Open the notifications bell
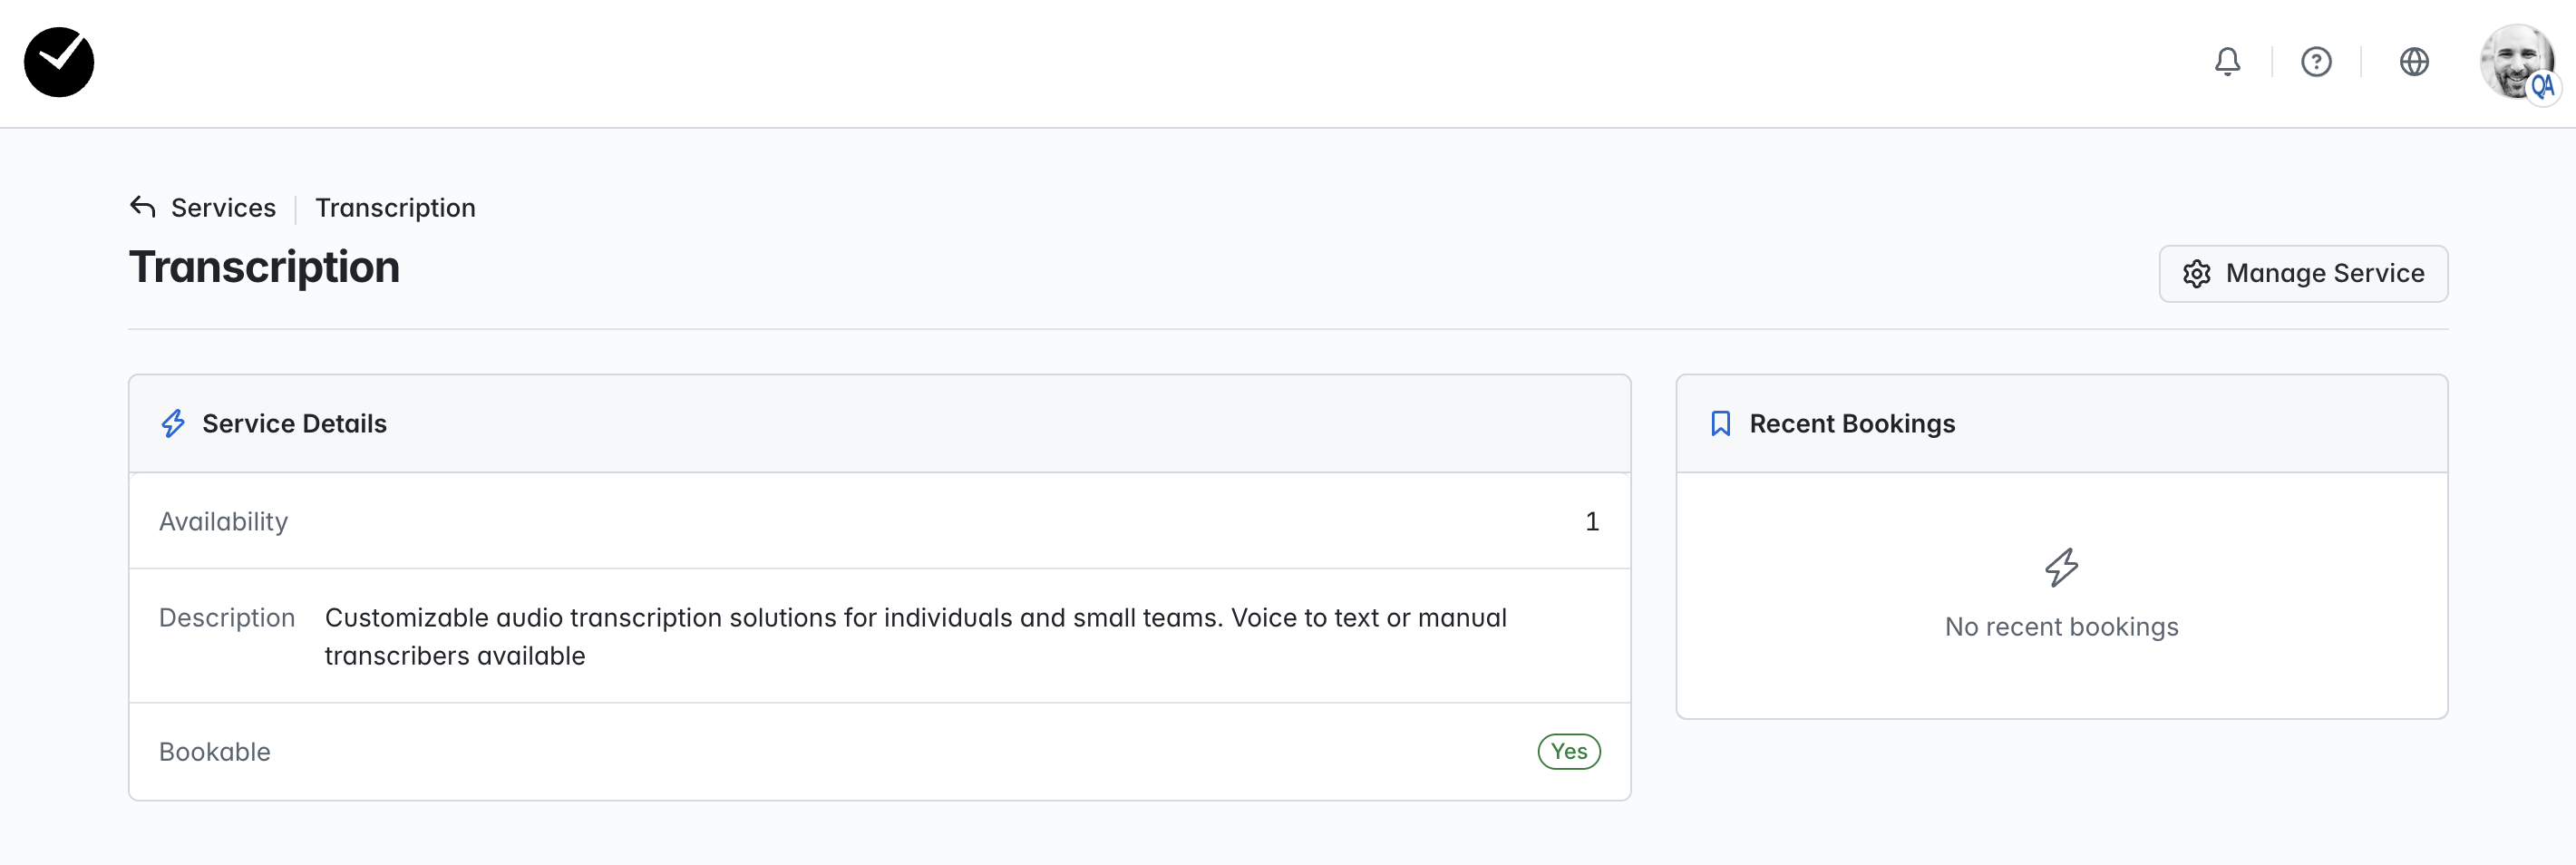 pos(2227,62)
